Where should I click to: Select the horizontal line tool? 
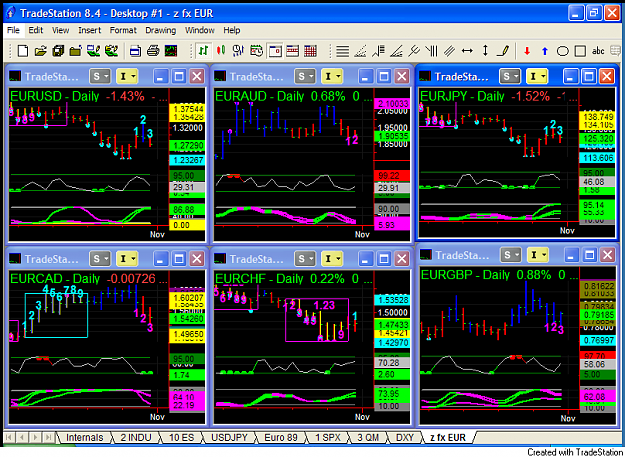tap(467, 51)
